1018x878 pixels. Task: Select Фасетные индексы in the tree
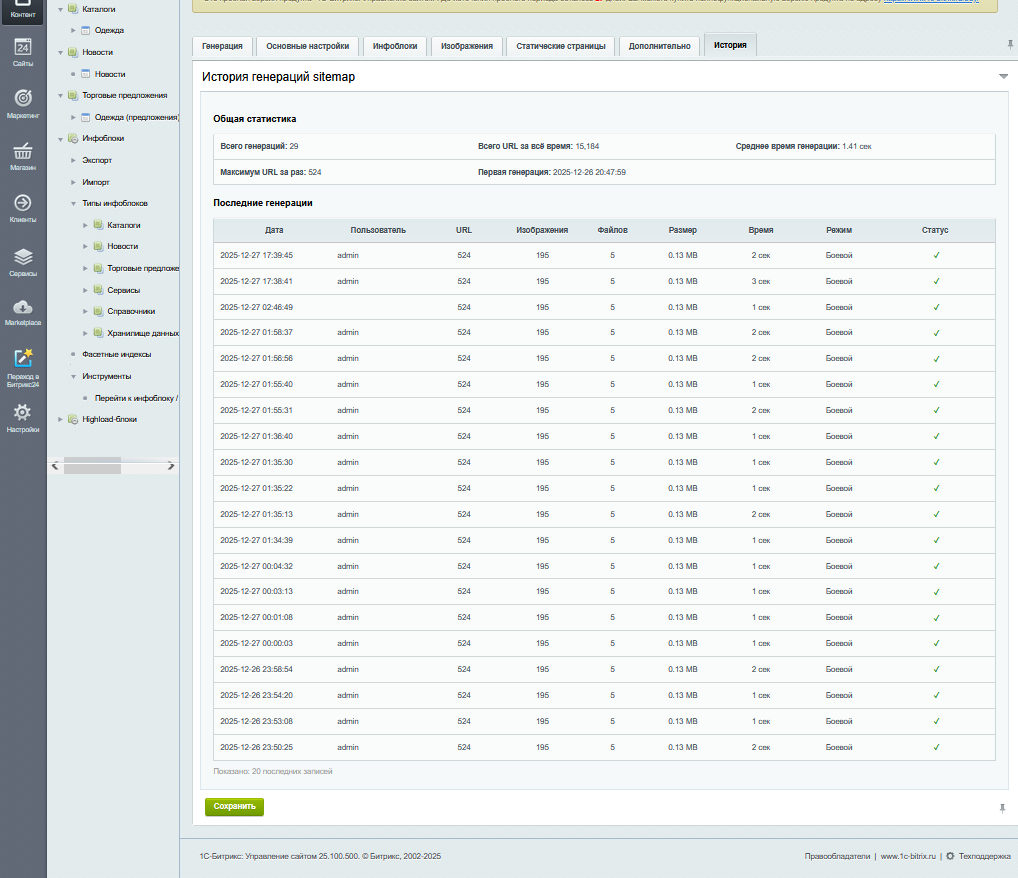[x=116, y=355]
